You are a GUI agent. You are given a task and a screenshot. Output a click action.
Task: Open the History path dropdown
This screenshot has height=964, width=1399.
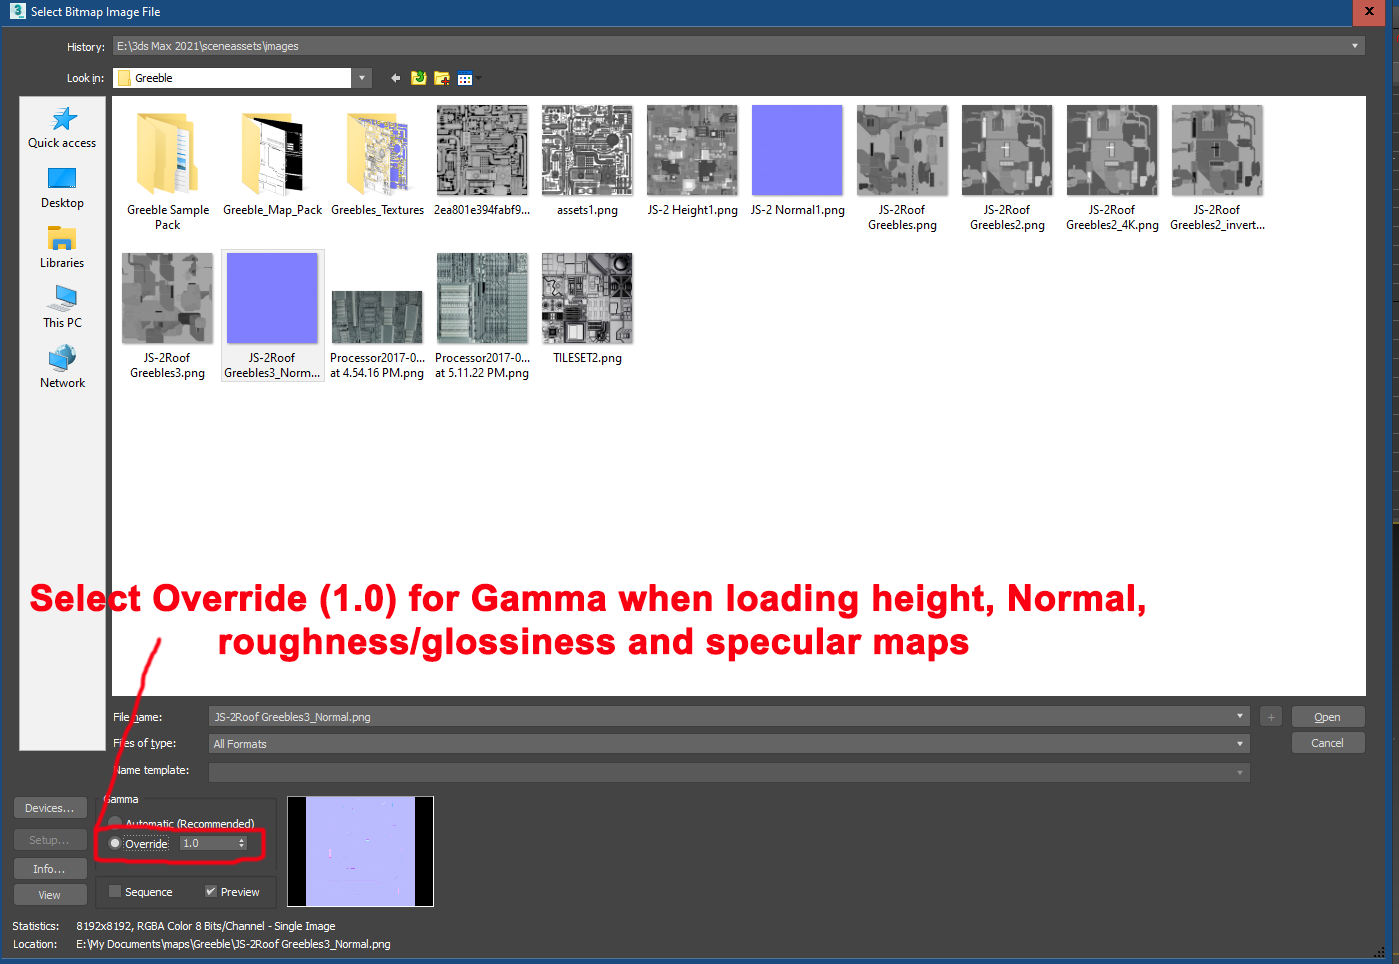click(1355, 45)
